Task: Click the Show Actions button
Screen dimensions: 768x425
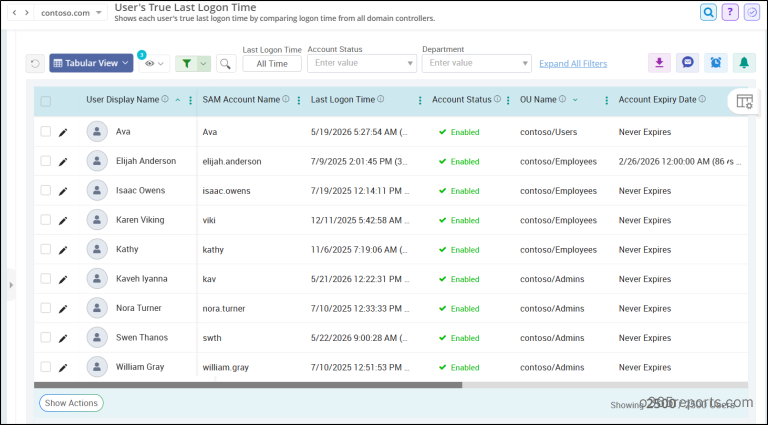Action: [72, 403]
